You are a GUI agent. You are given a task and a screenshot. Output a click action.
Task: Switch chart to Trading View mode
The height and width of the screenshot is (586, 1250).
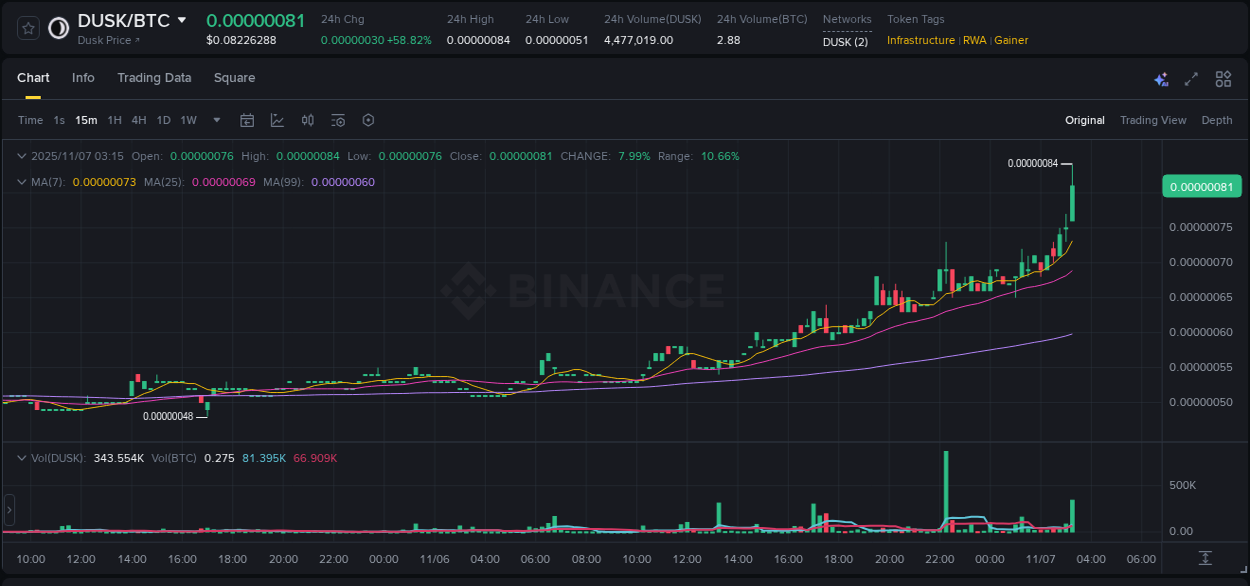[x=1153, y=120]
